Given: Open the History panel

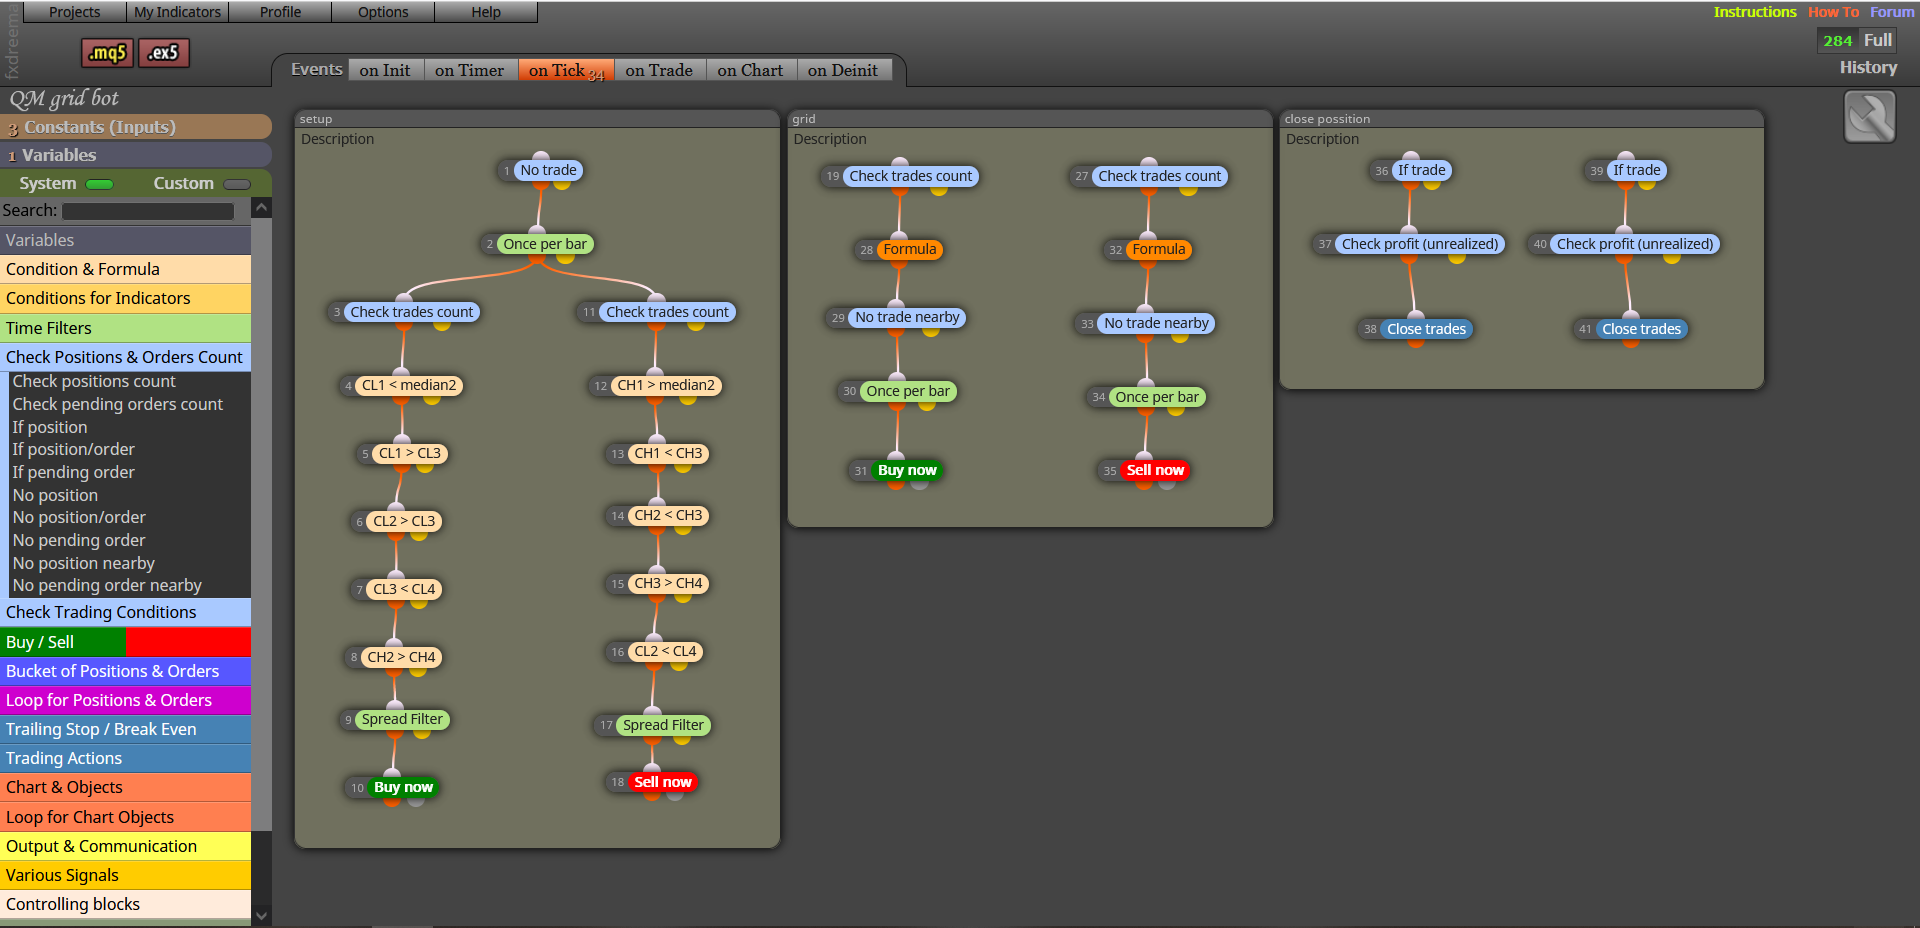Looking at the screenshot, I should (x=1868, y=67).
